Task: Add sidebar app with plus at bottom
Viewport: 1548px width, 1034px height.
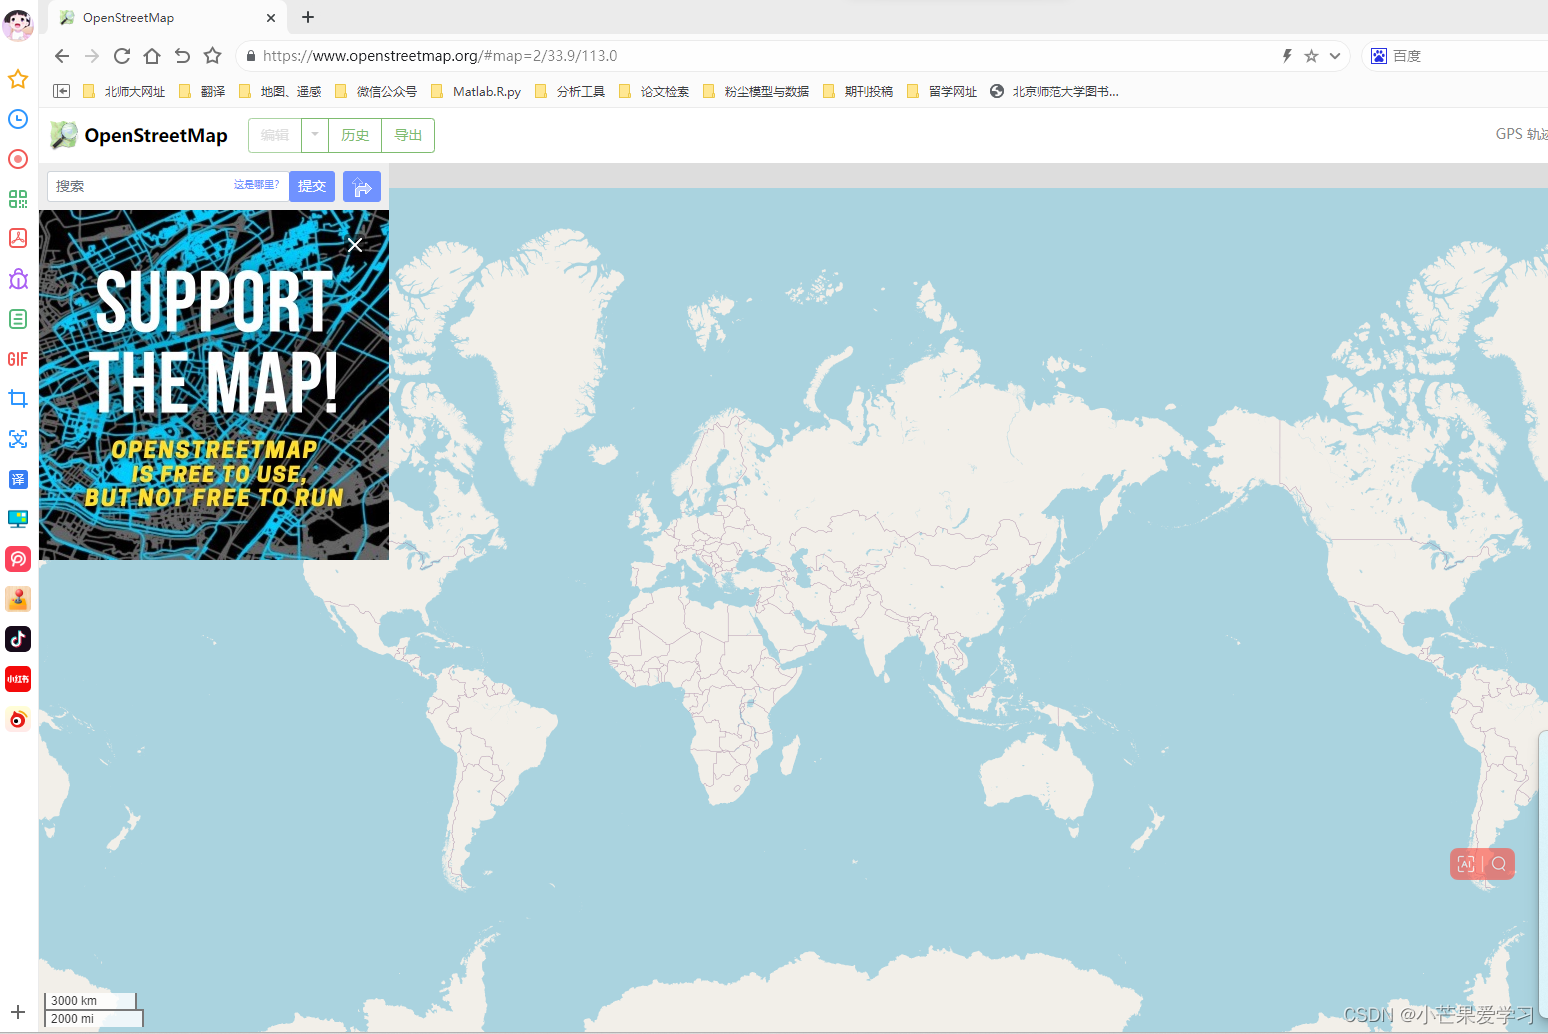Action: 18,1012
